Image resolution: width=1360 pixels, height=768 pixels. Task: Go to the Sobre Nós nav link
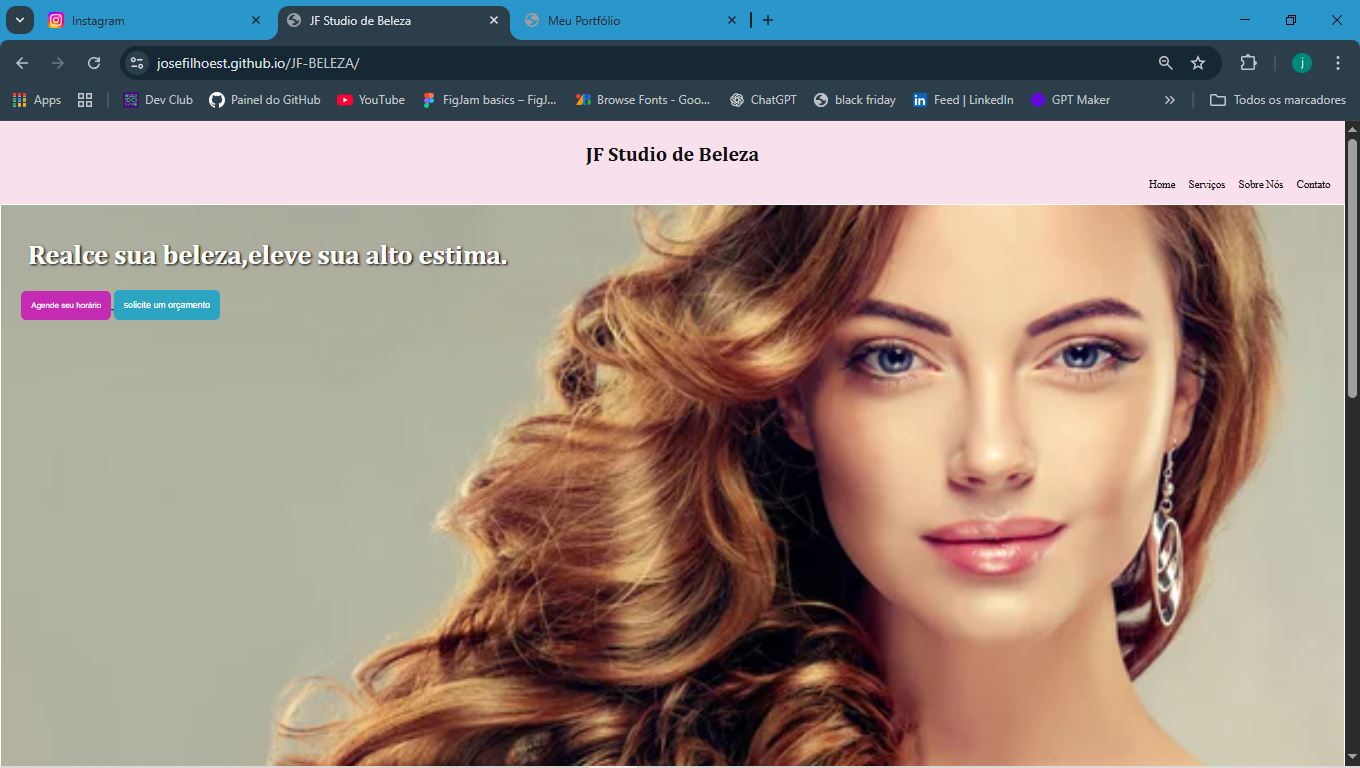tap(1261, 185)
